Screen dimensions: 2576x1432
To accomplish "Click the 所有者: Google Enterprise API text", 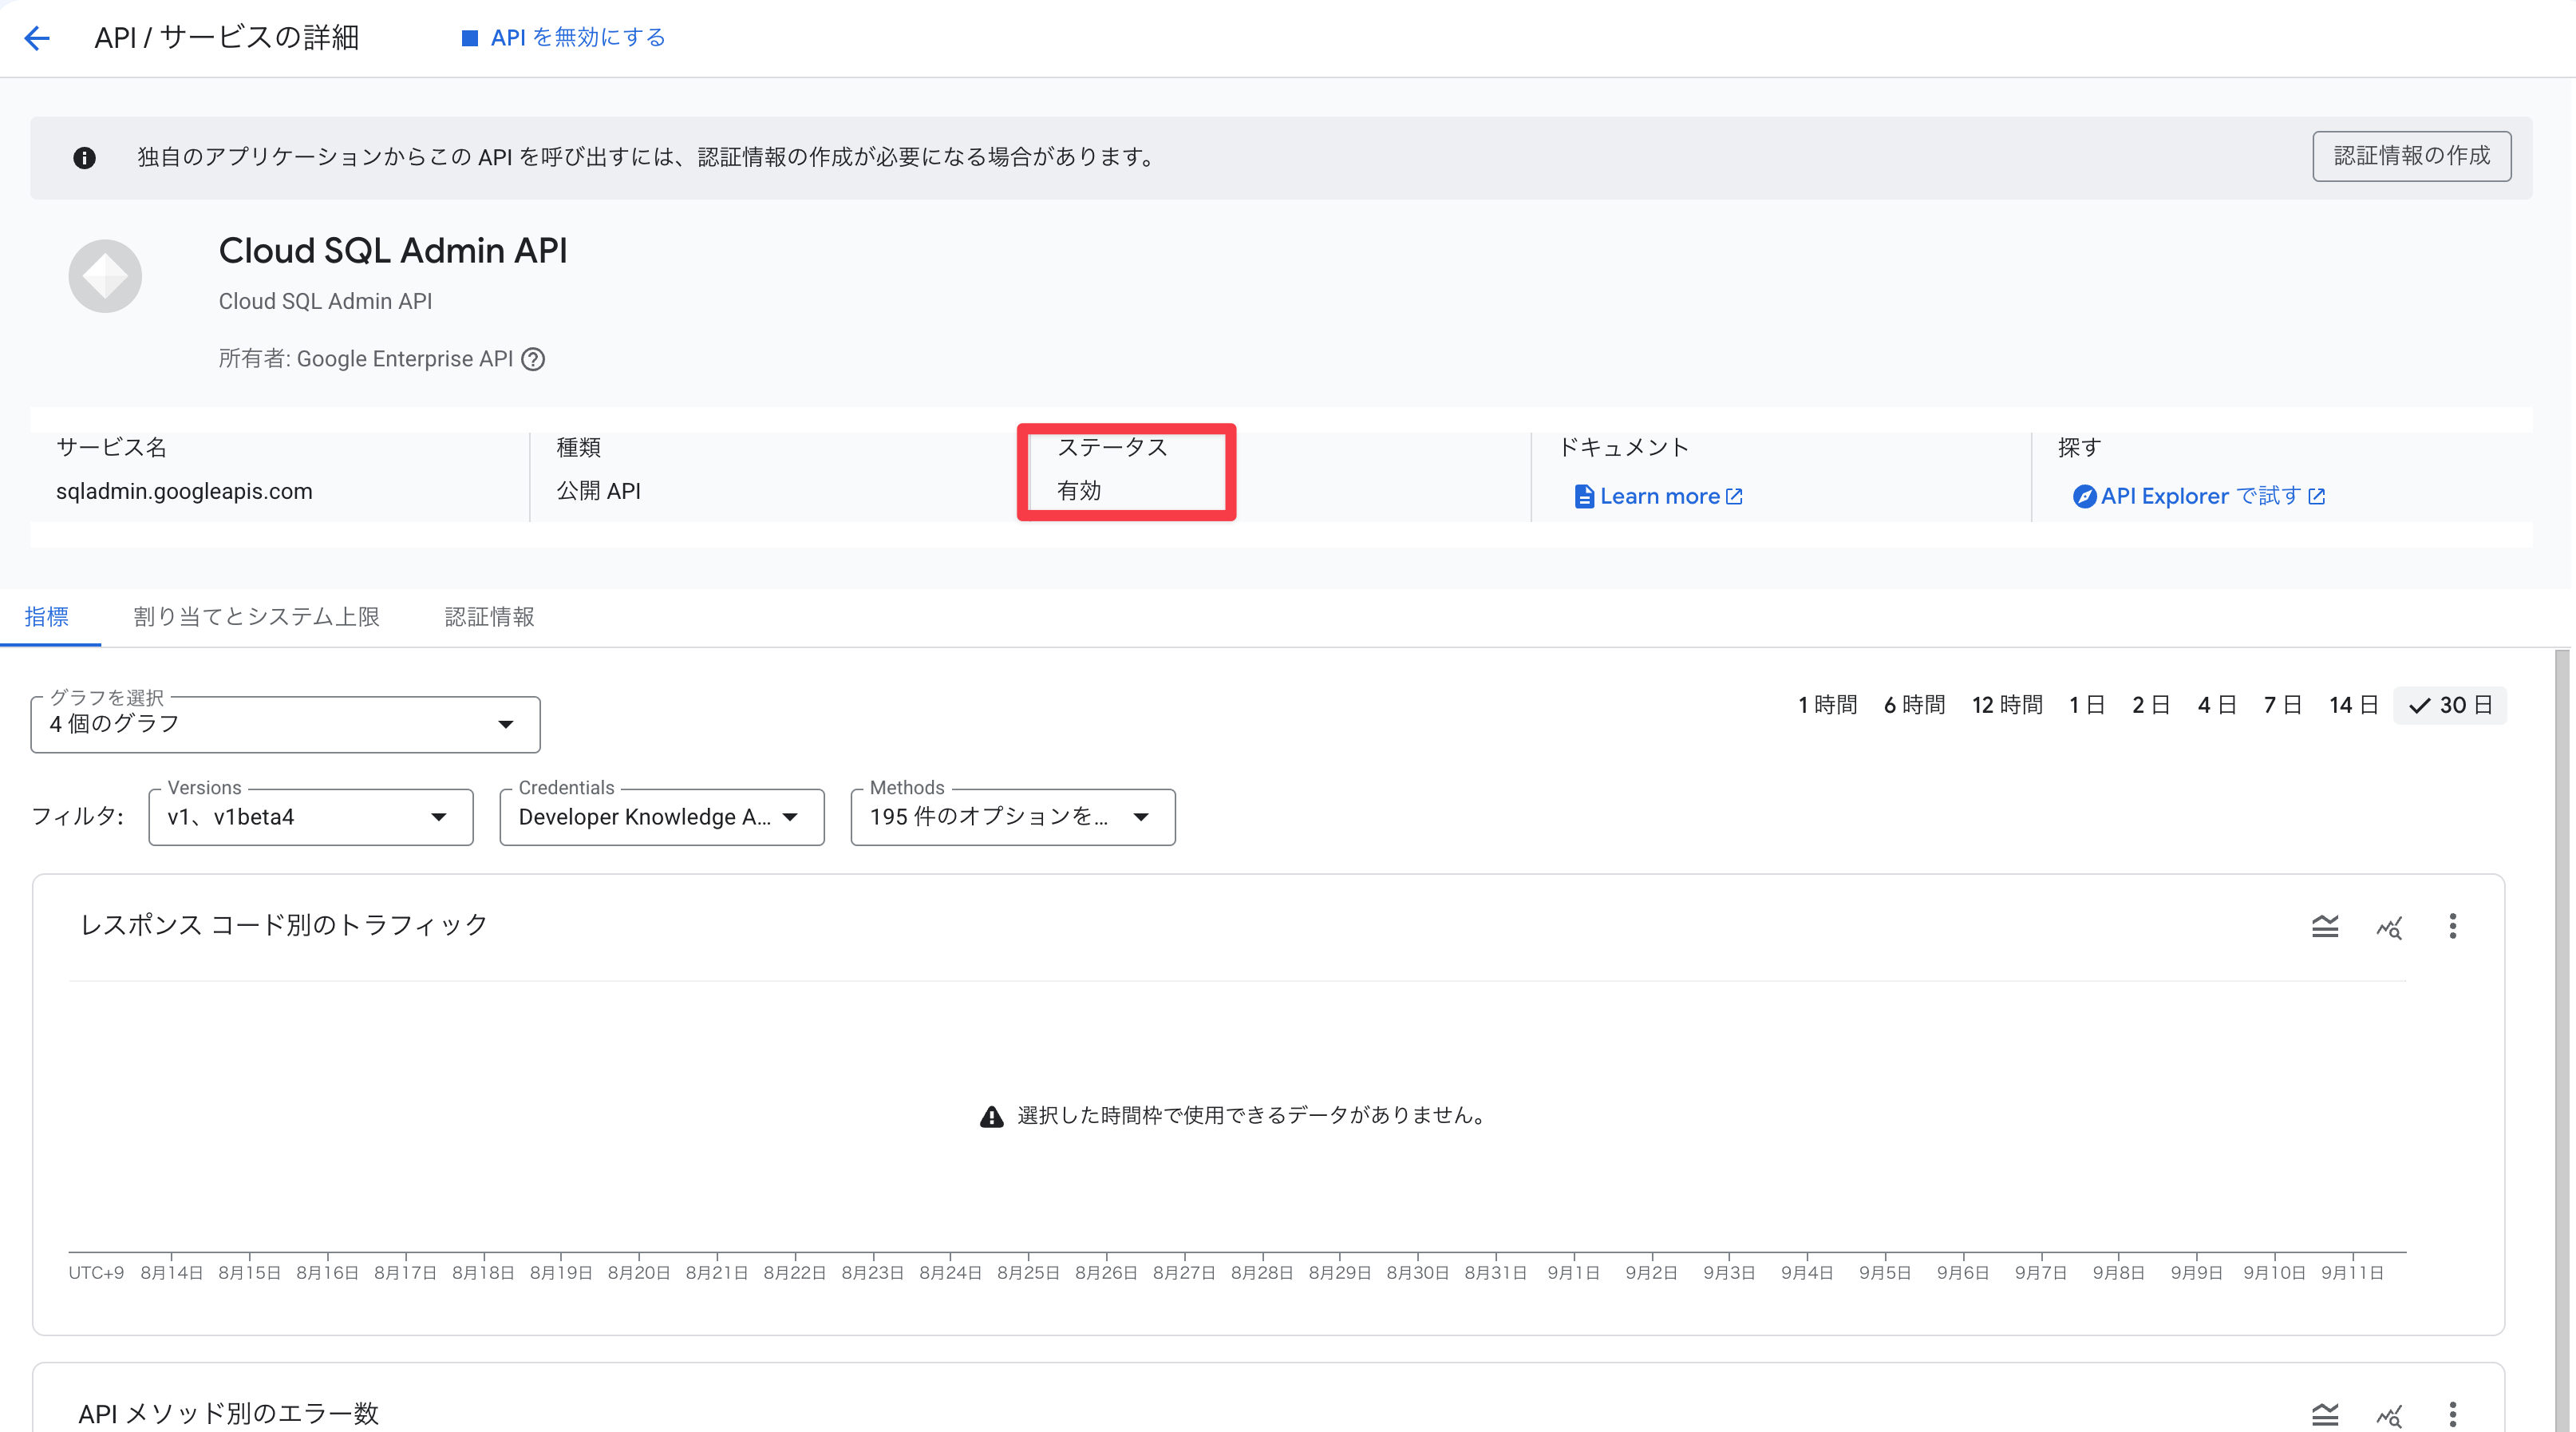I will (365, 359).
